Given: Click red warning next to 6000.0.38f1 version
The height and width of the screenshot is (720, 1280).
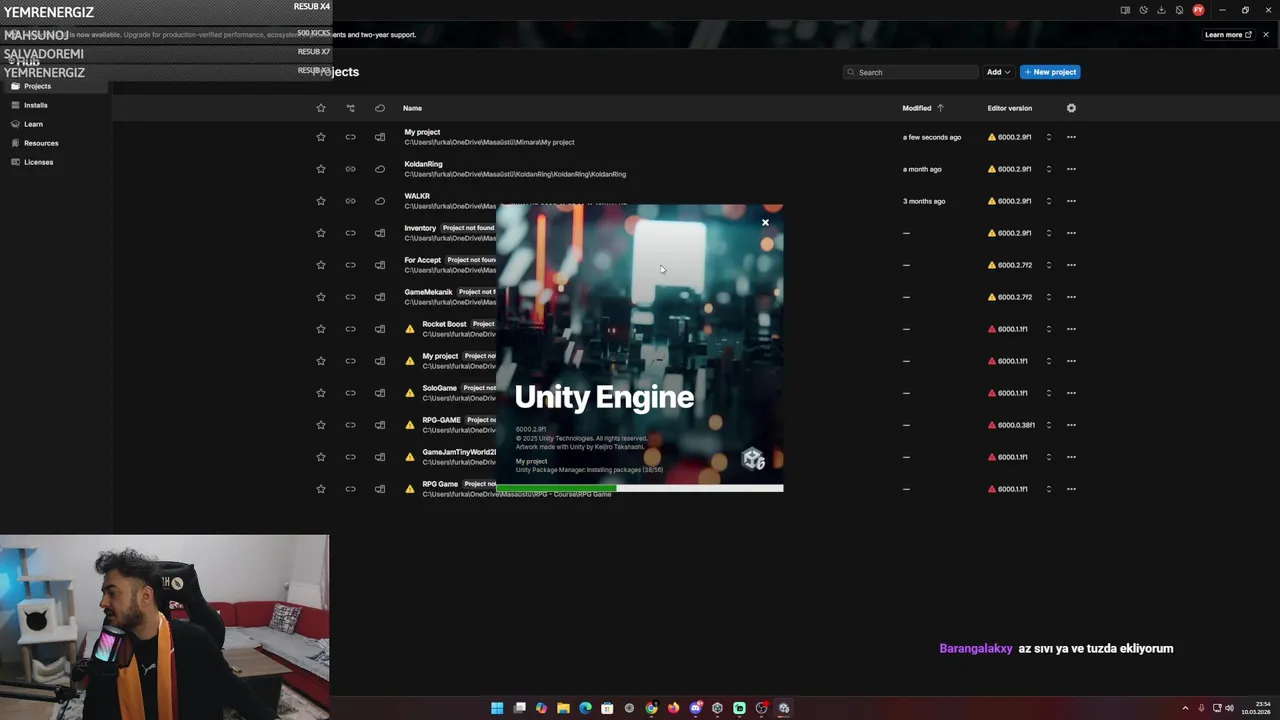Looking at the screenshot, I should pyautogui.click(x=992, y=425).
